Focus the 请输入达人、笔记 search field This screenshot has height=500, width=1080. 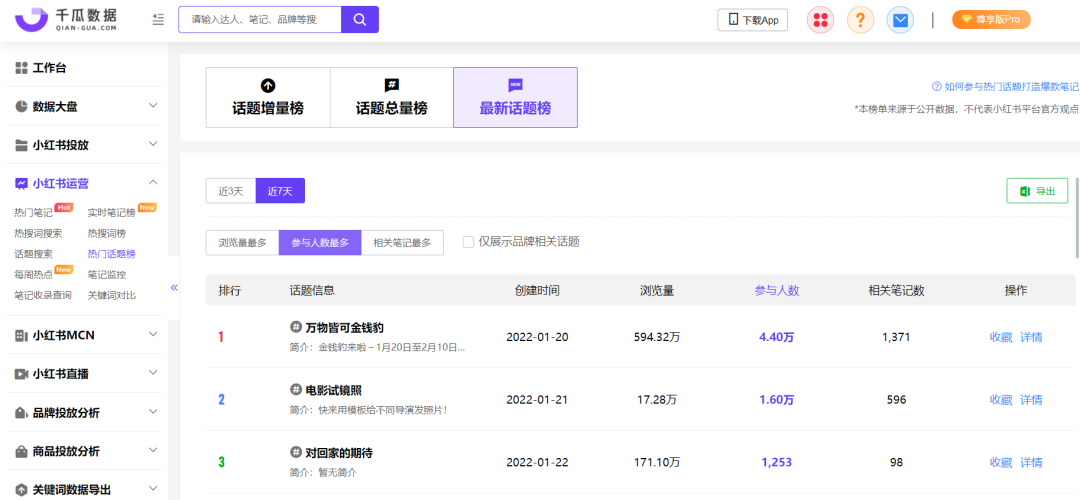260,19
